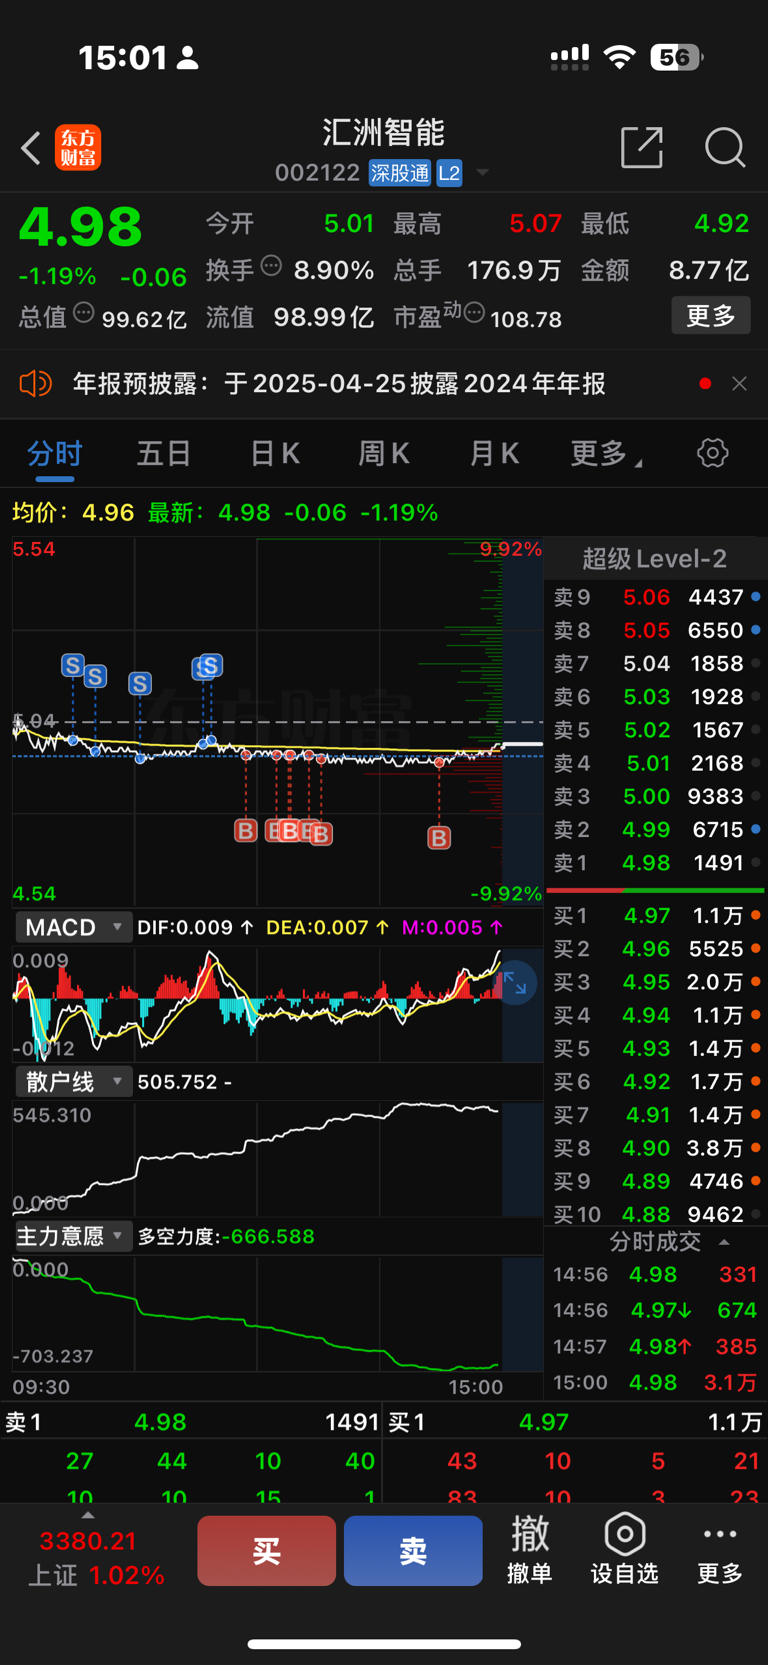Tap the 15:00 4.98 3.1万 trade row
The width and height of the screenshot is (769, 1665).
pos(656,1383)
